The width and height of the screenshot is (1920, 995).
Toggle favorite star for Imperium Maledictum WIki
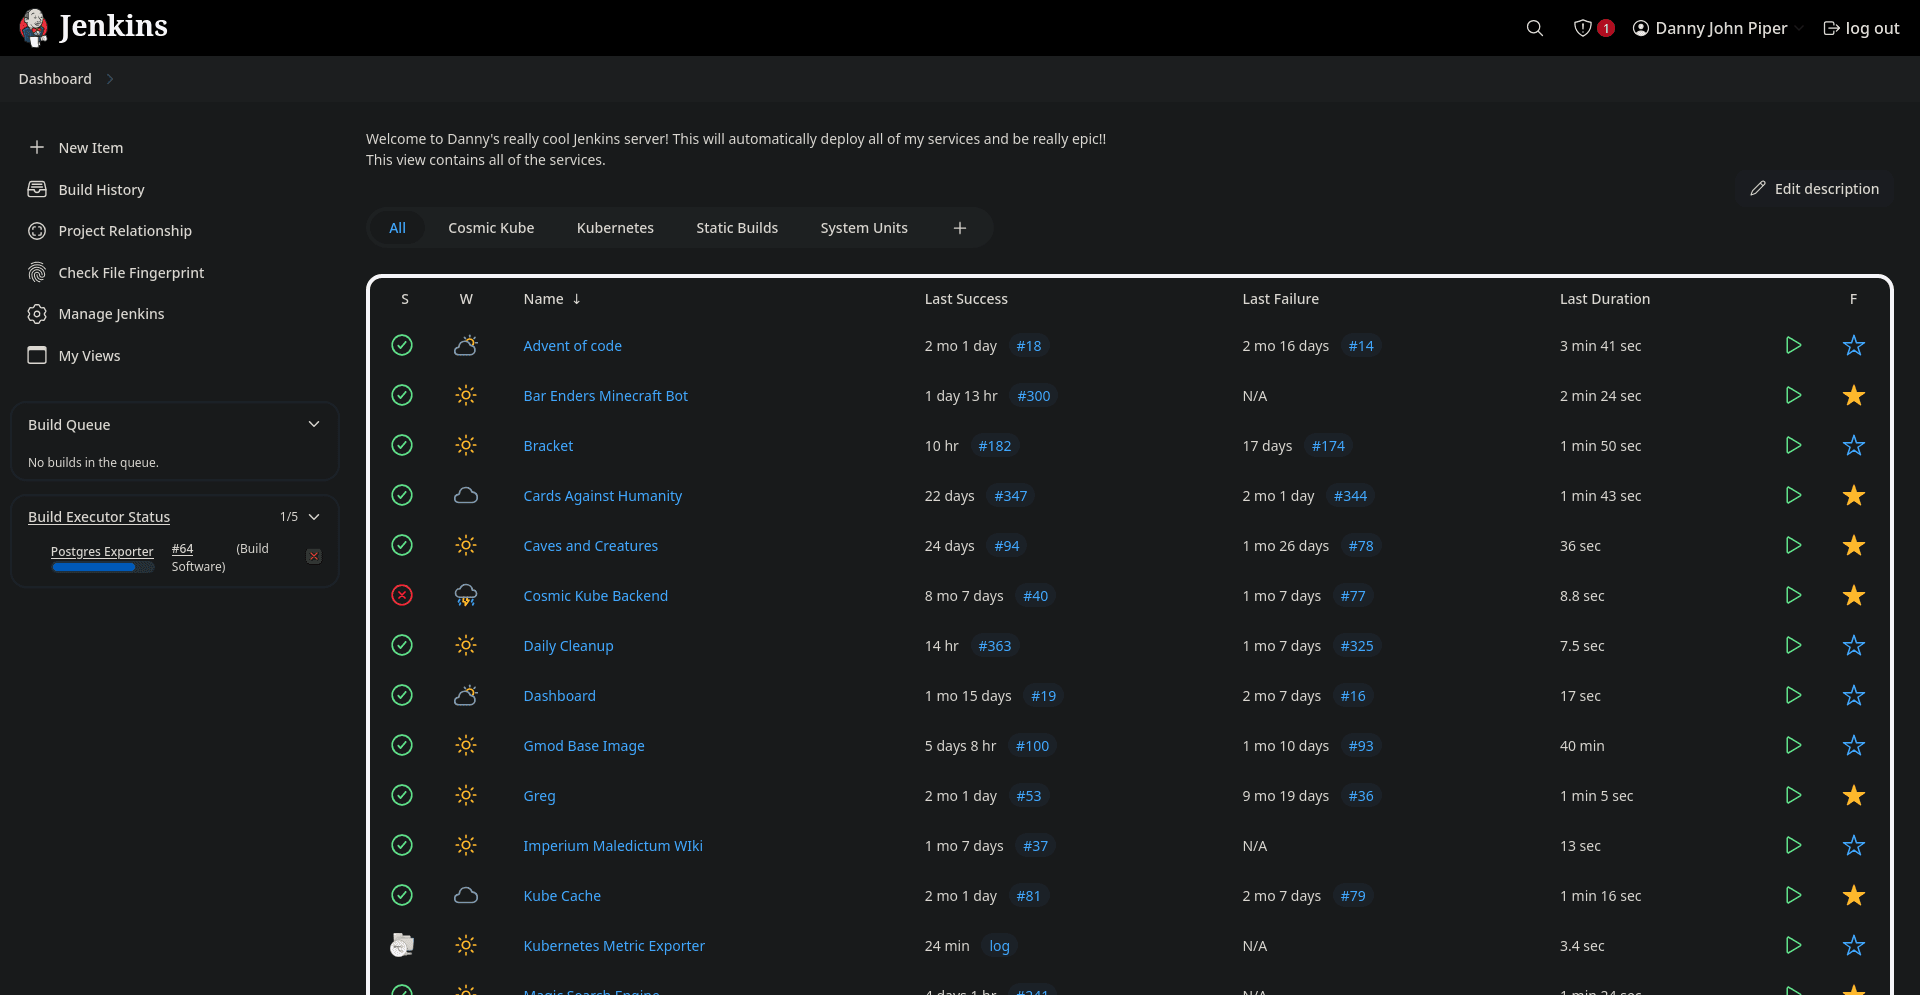pos(1853,845)
